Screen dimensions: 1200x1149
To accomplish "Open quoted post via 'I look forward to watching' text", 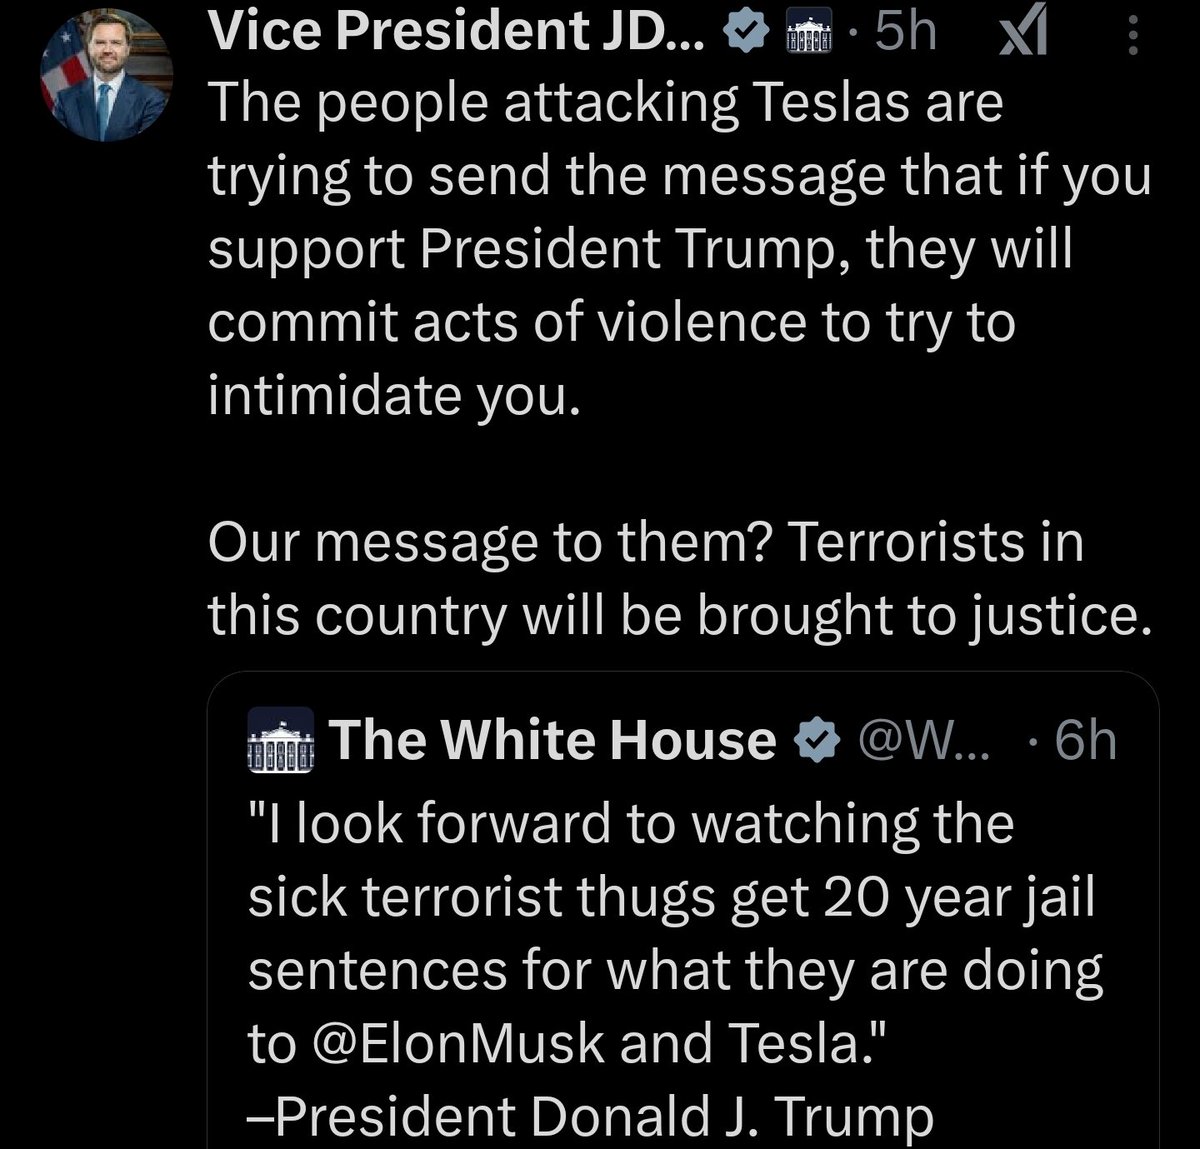I will click(630, 824).
